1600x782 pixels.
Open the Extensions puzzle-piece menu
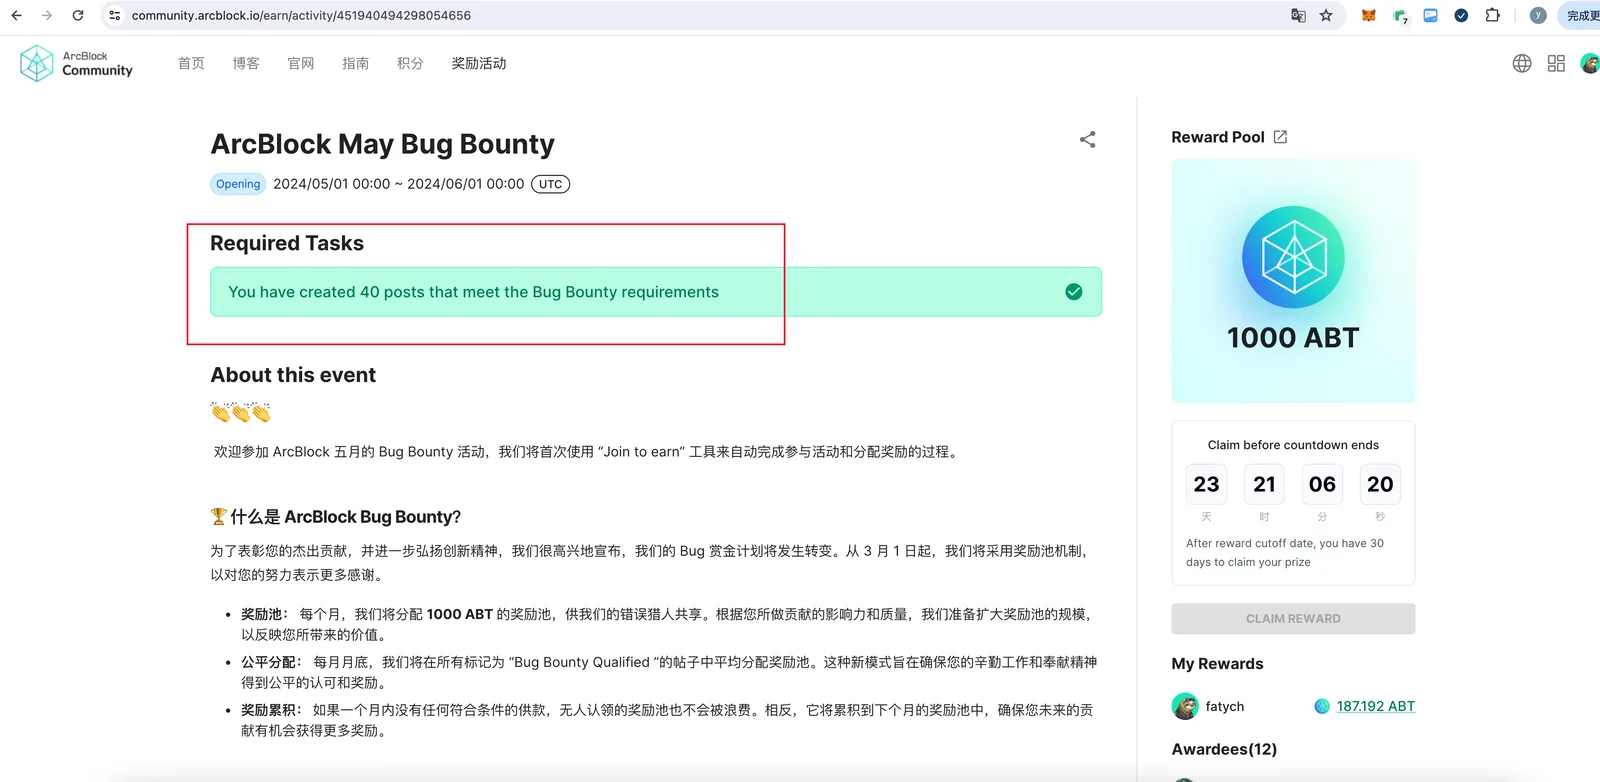1492,15
